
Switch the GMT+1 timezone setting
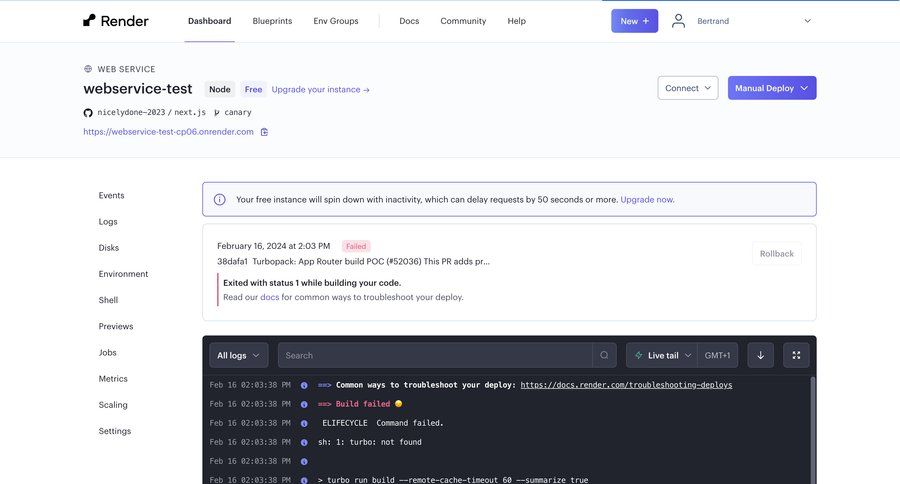(x=717, y=355)
